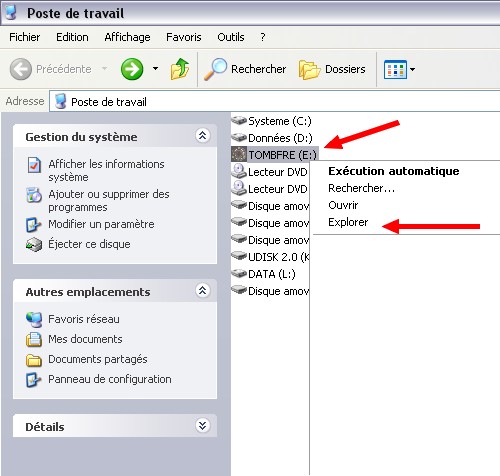Click Éjecter ce disque link

(x=89, y=244)
